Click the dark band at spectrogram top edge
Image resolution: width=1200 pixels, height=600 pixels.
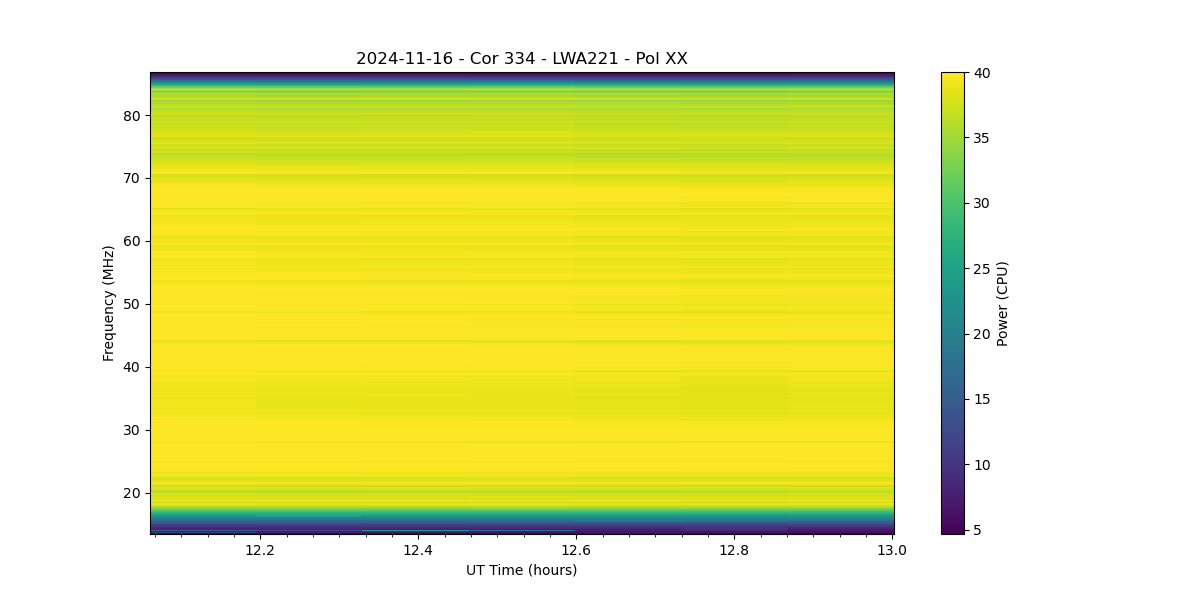pos(522,75)
